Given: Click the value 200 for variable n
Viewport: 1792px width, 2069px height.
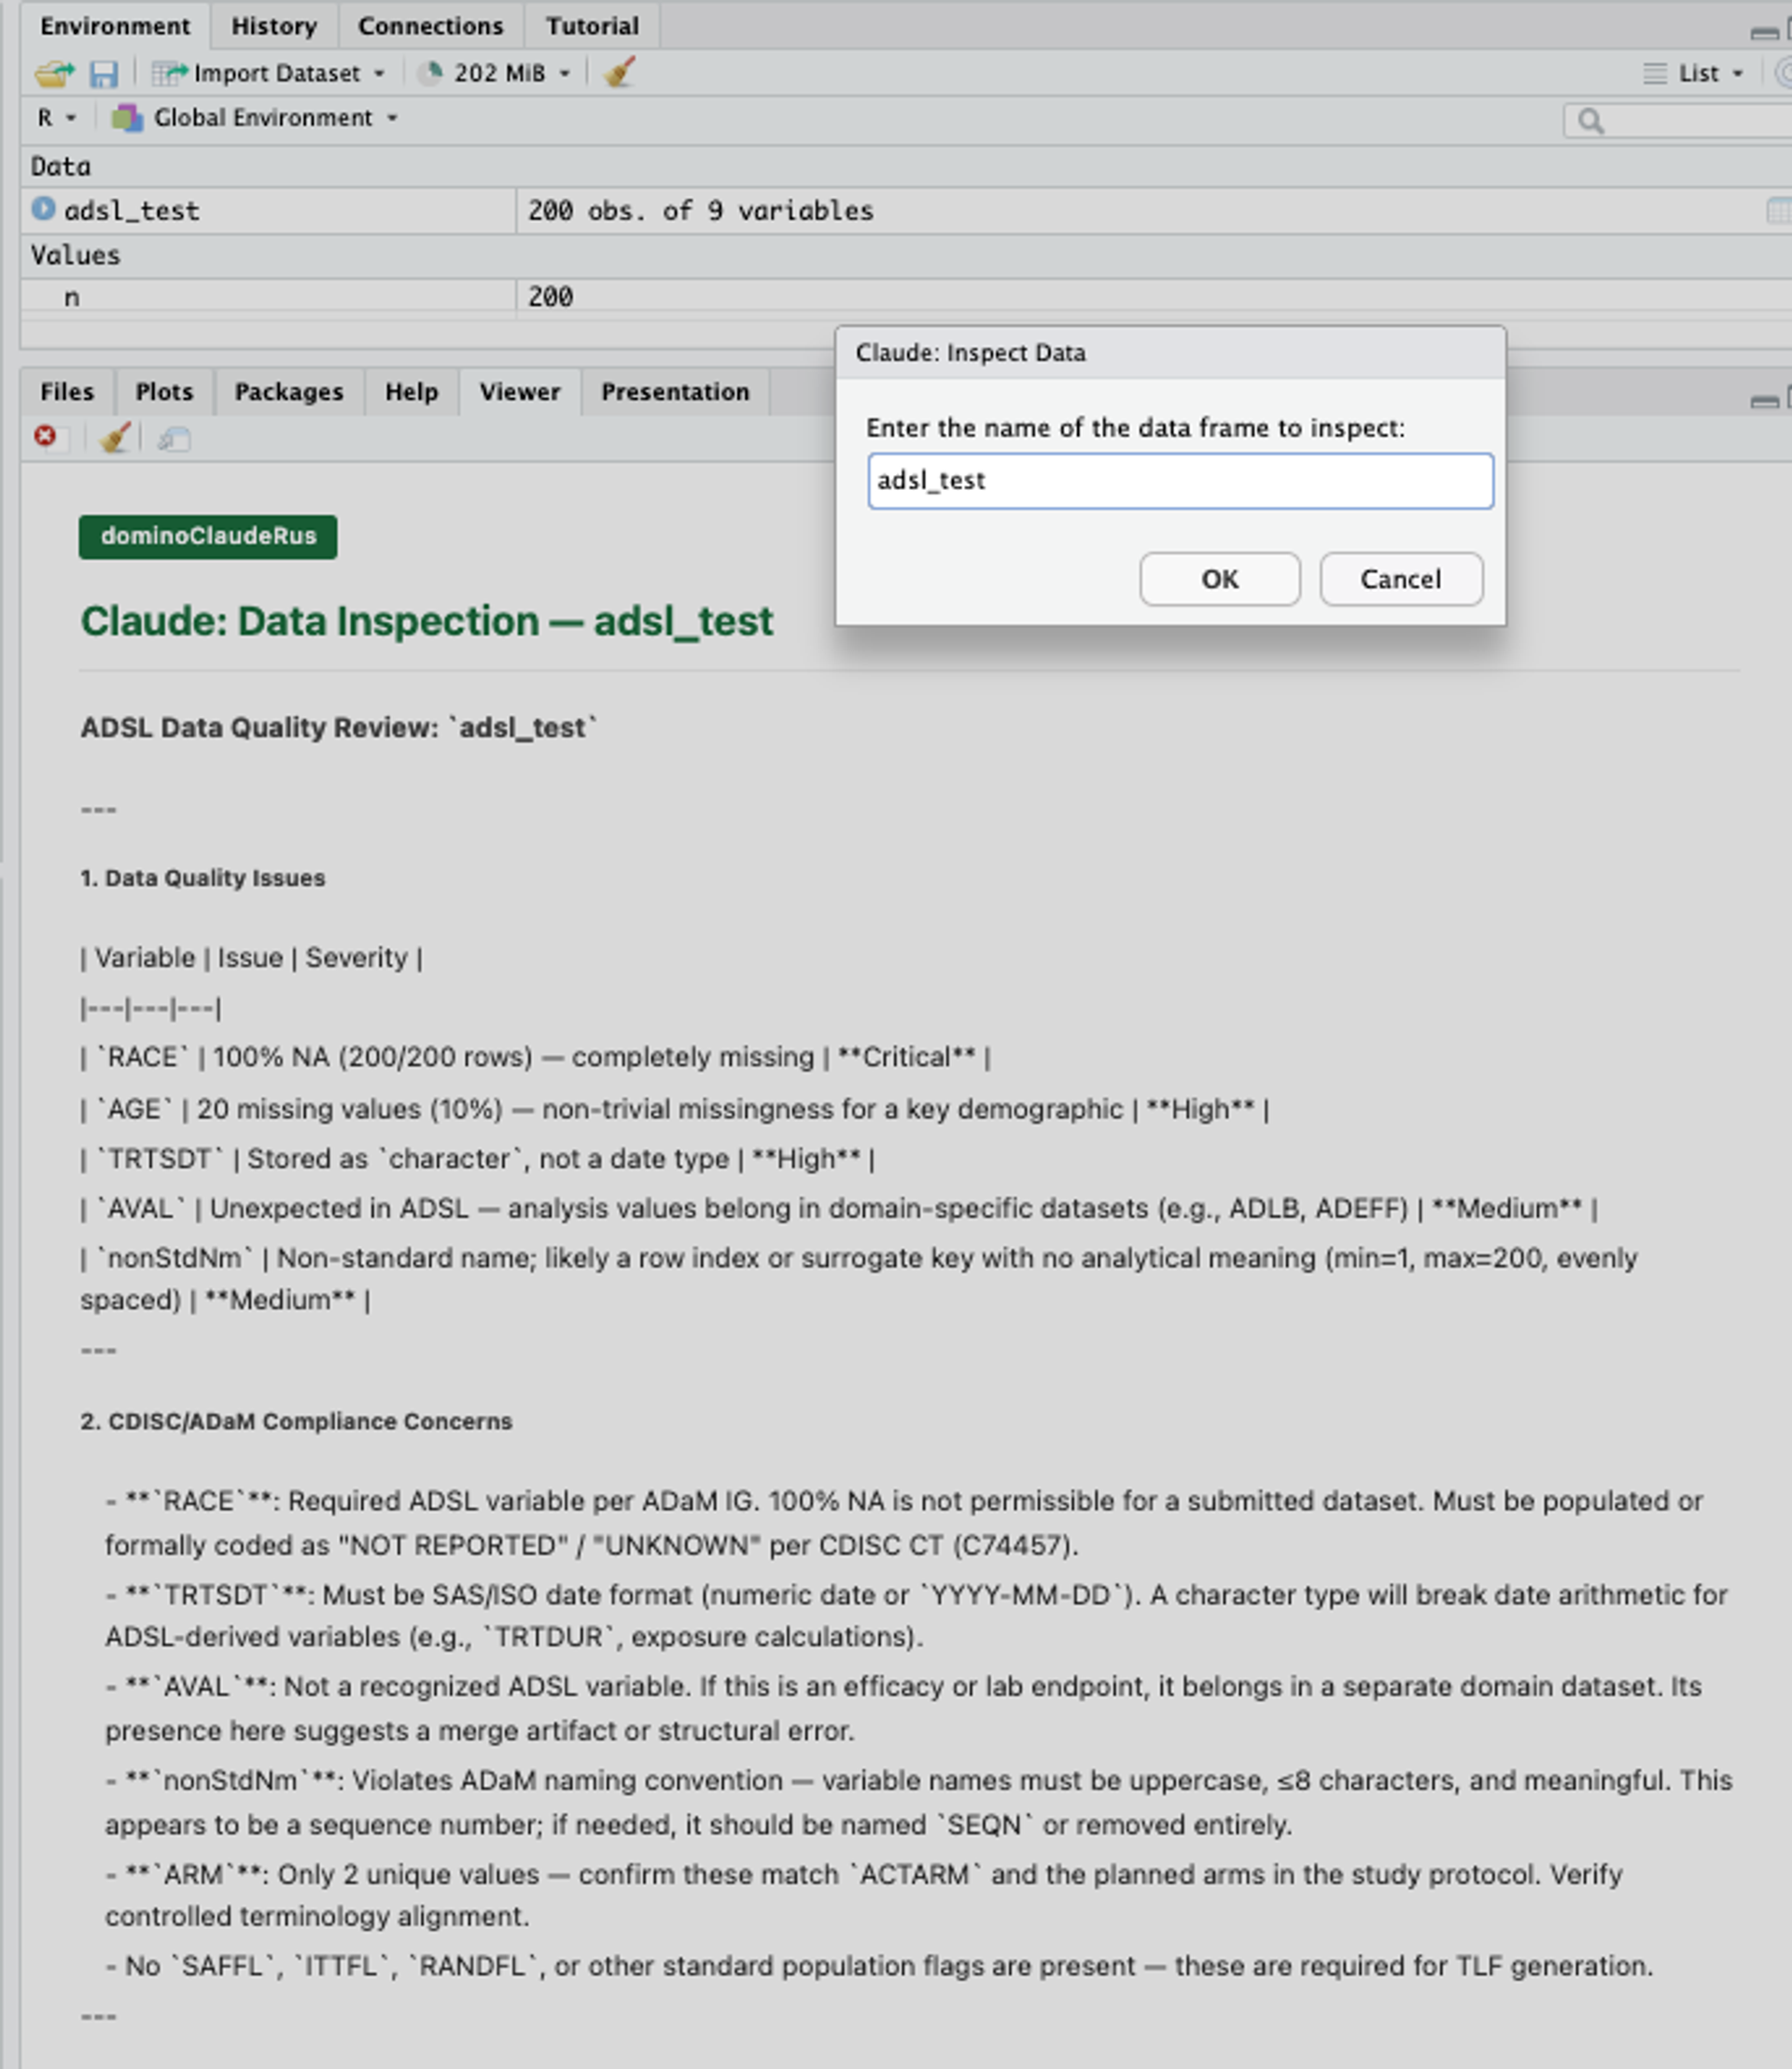Looking at the screenshot, I should (550, 297).
